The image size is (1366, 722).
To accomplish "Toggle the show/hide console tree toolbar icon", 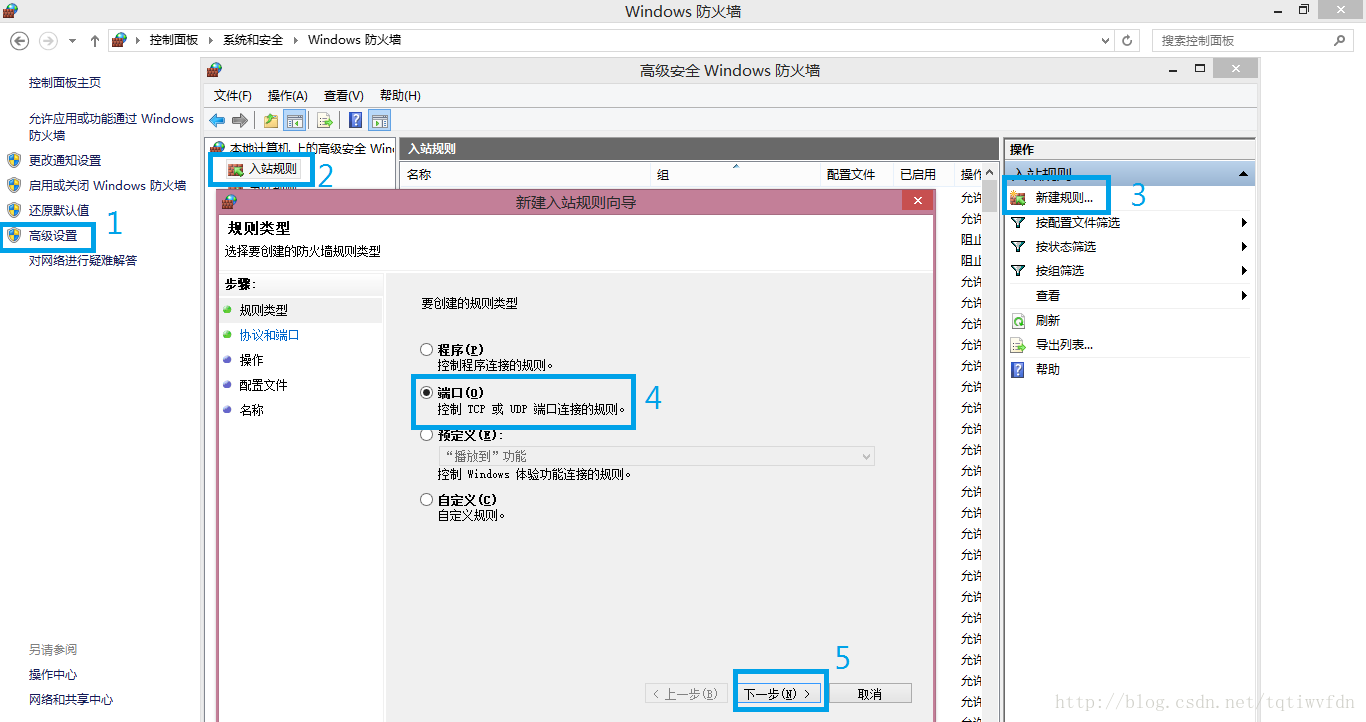I will pos(295,121).
